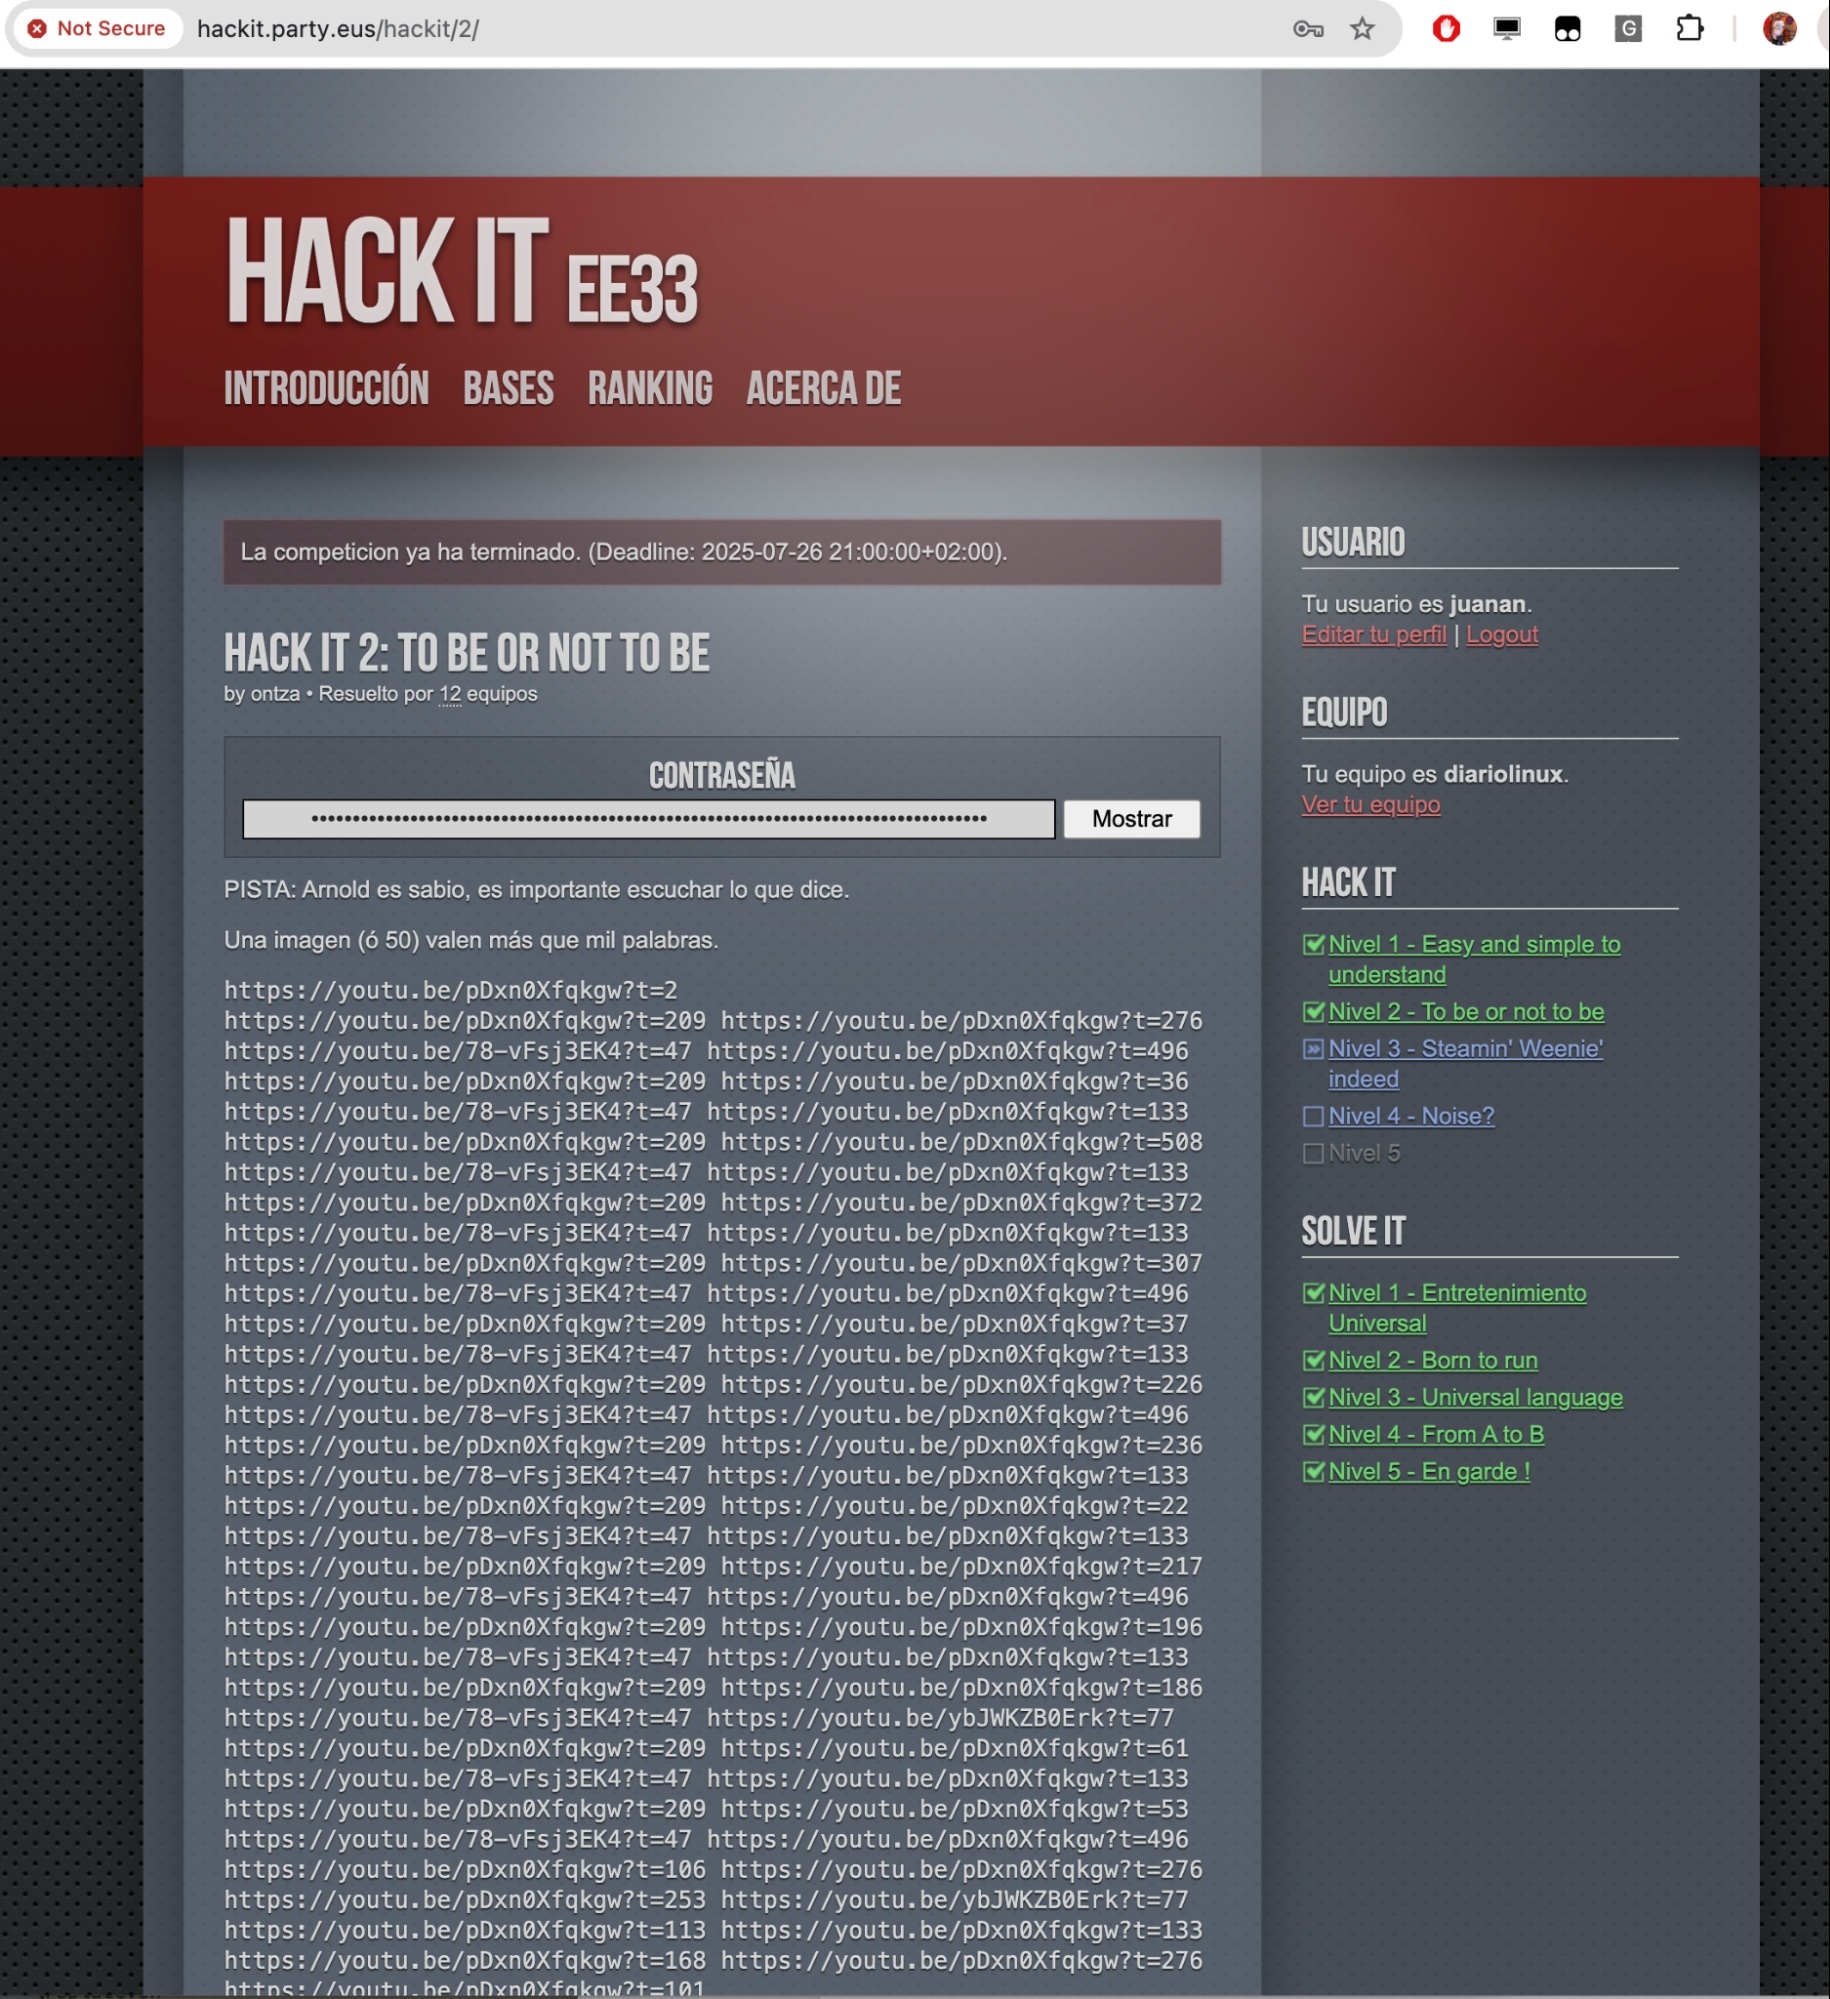Click the password key icon in address bar
The image size is (1830, 1999).
coord(1307,29)
